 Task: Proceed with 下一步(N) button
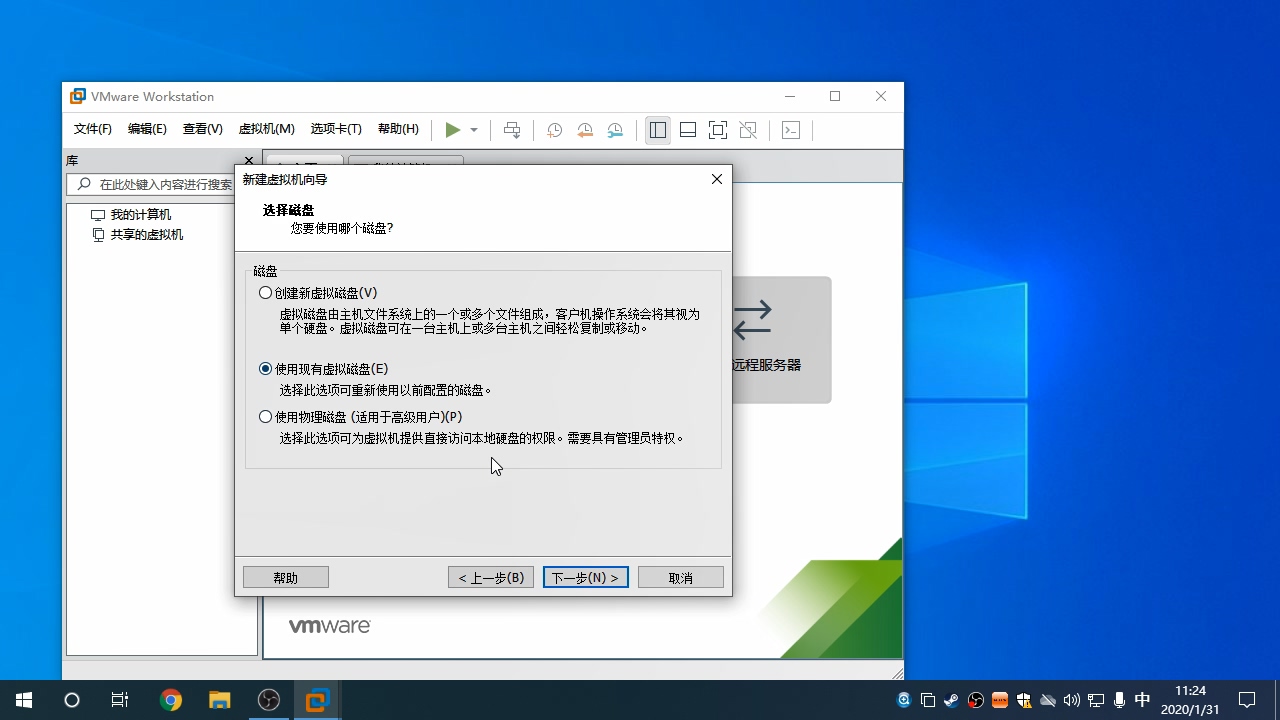coord(586,578)
